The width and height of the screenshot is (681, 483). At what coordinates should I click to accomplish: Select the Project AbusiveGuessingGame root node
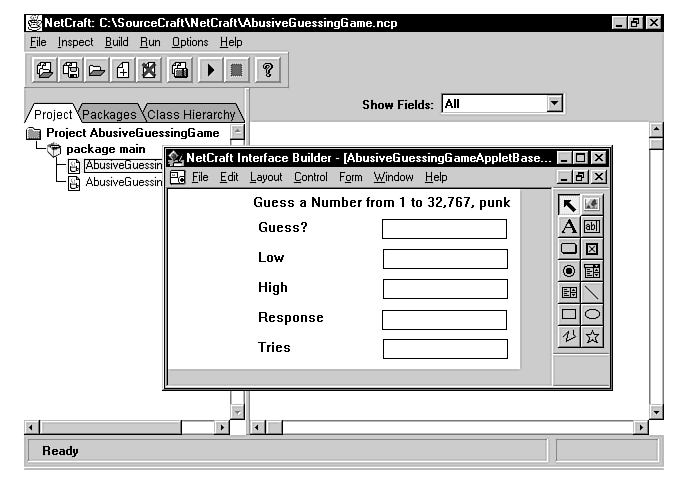point(131,133)
